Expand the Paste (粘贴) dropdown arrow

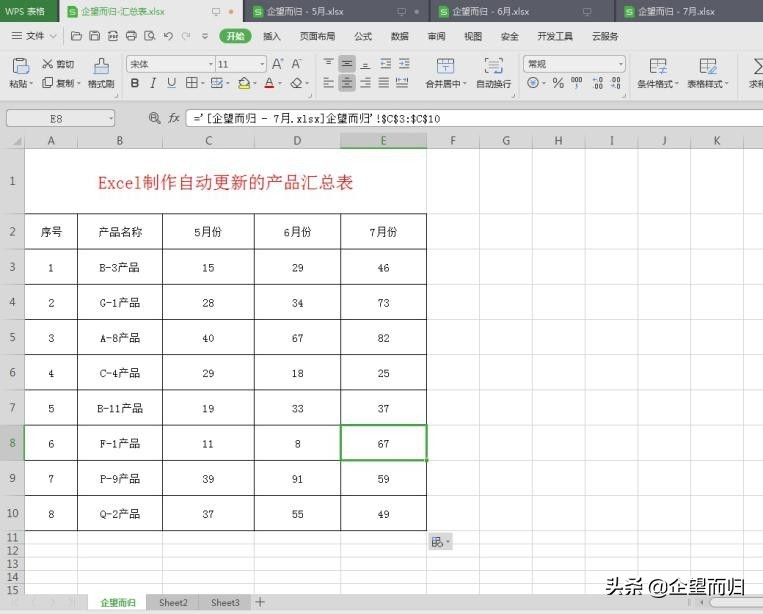(31, 84)
